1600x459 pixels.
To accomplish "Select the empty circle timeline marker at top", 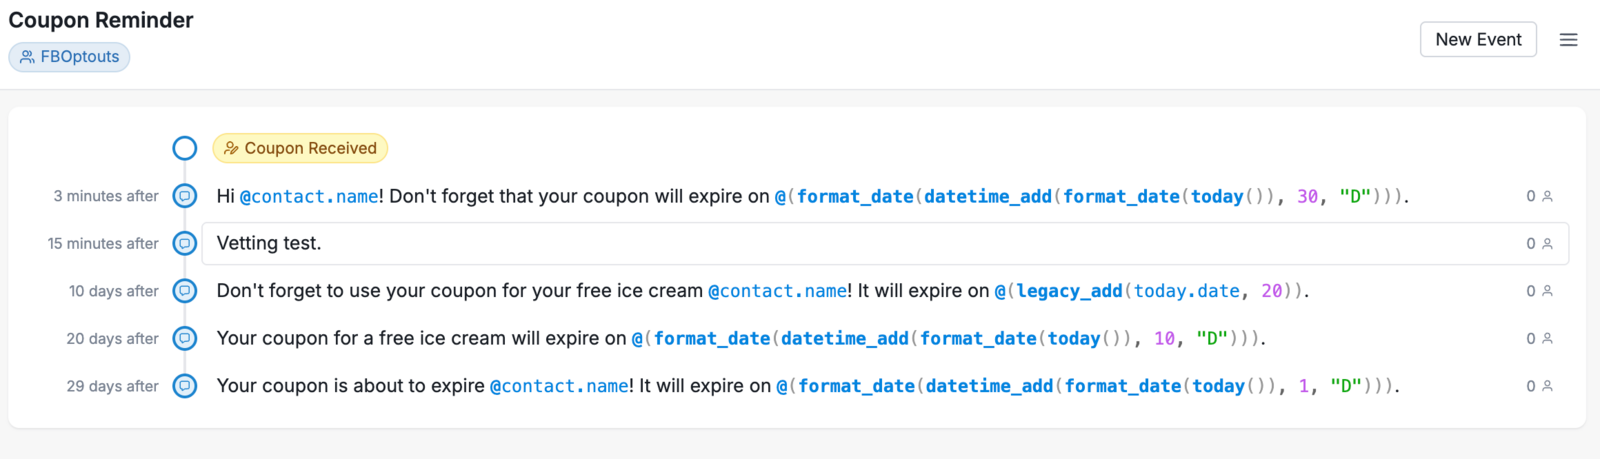I will pos(185,148).
